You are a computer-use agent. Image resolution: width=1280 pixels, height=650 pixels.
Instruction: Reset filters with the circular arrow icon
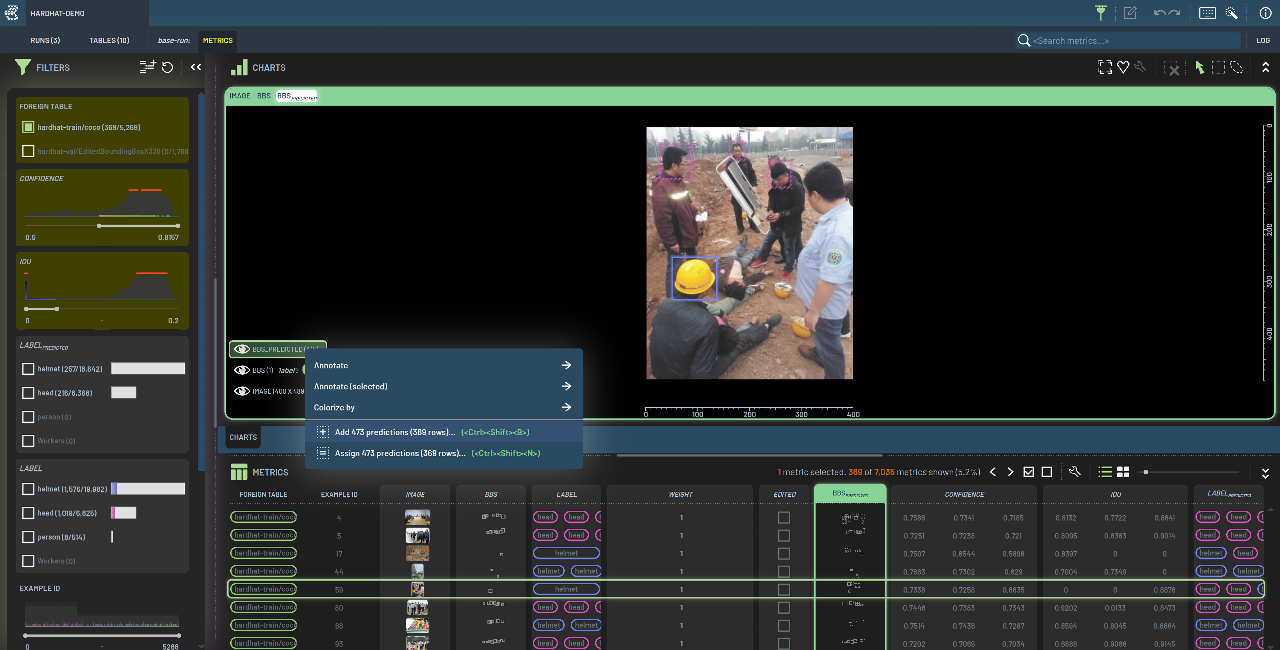tap(168, 67)
